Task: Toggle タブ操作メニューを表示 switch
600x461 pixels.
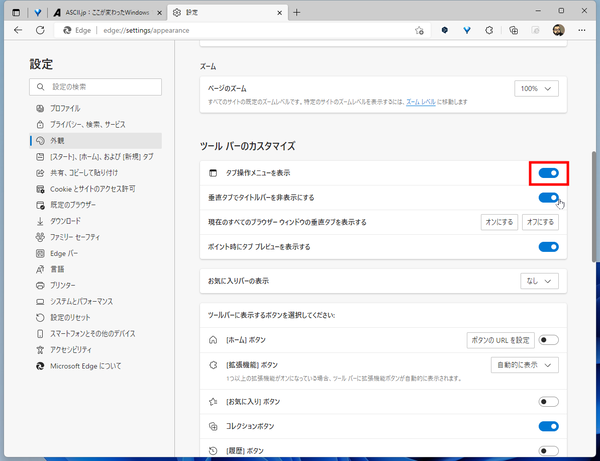Action: 548,173
